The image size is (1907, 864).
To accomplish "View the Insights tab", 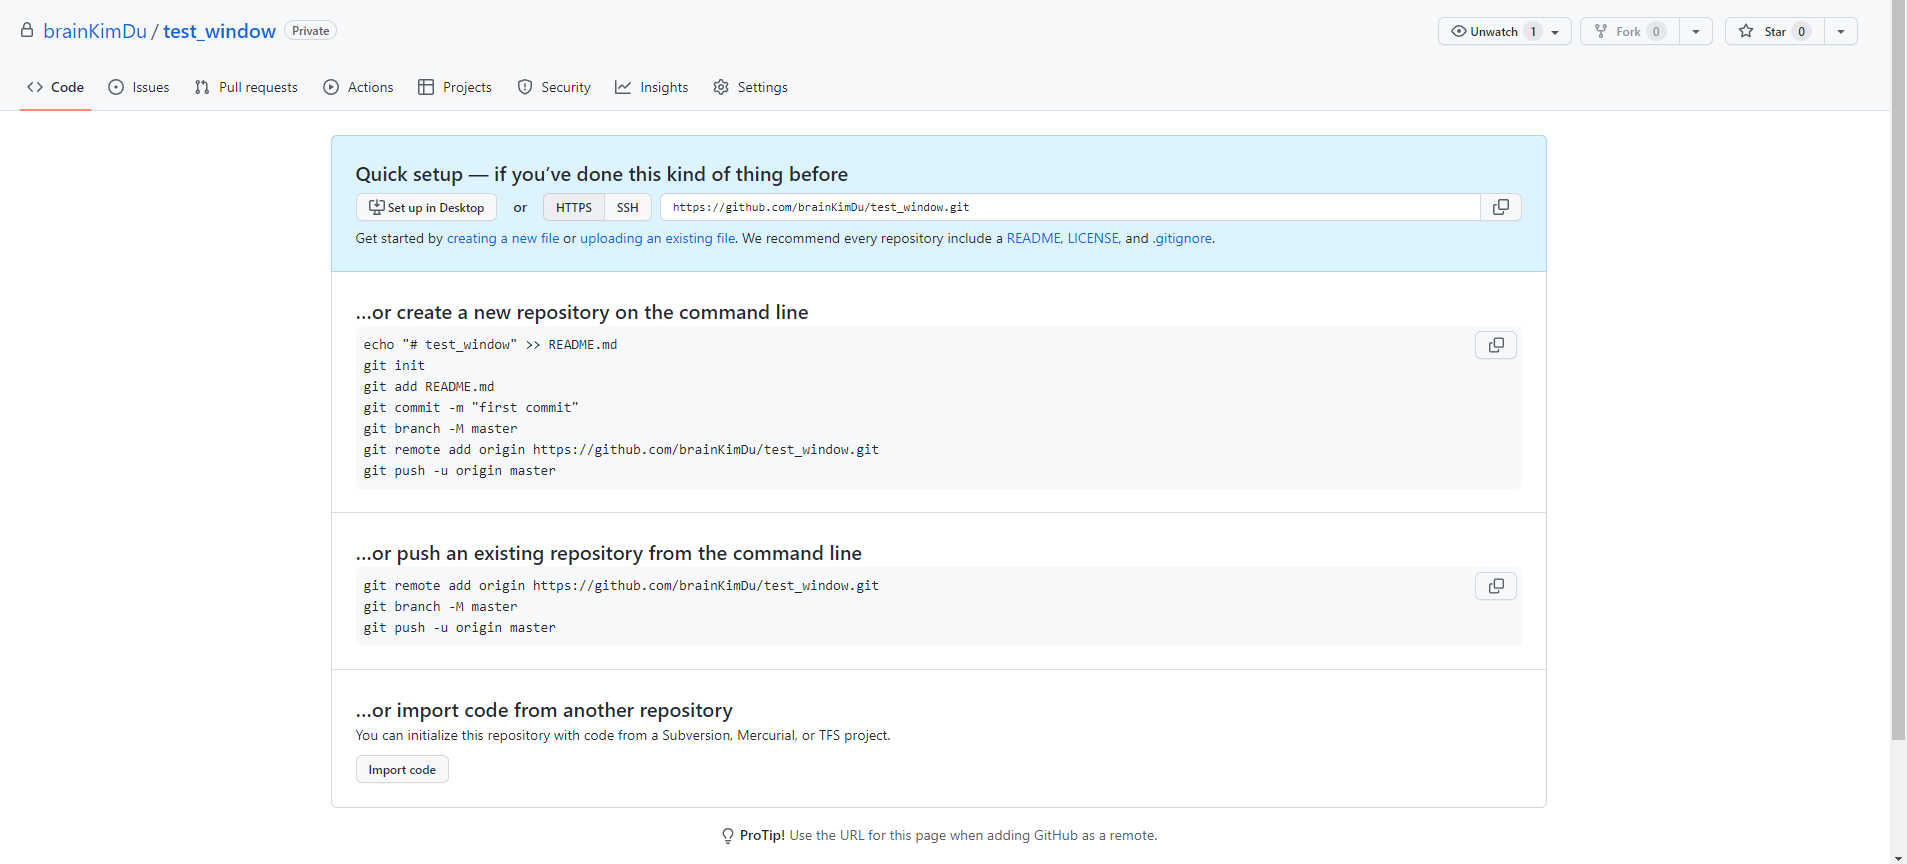I will 652,87.
